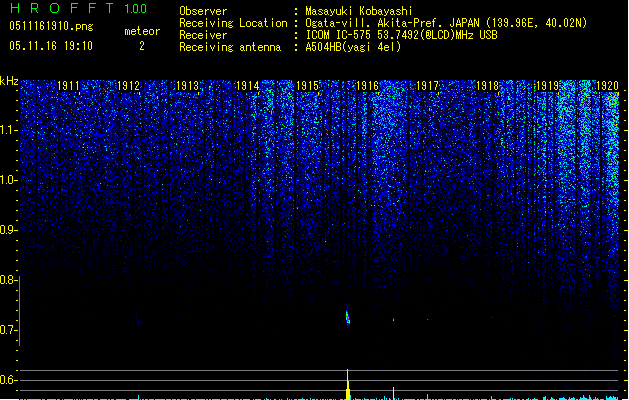Click the 1919 time marker

[x=547, y=86]
